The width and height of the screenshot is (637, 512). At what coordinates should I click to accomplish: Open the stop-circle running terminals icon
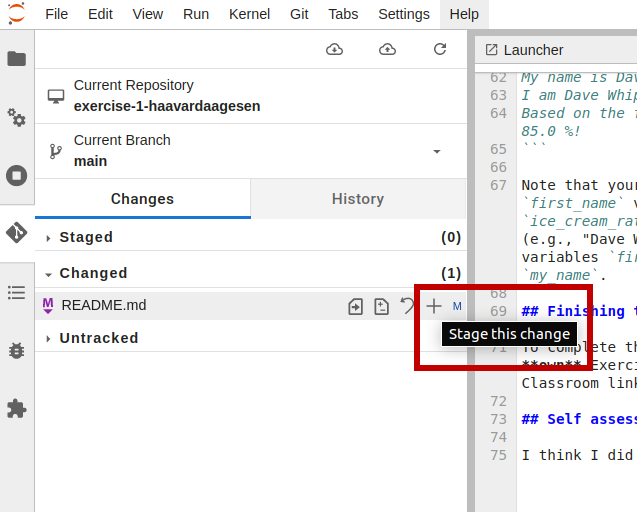[17, 176]
